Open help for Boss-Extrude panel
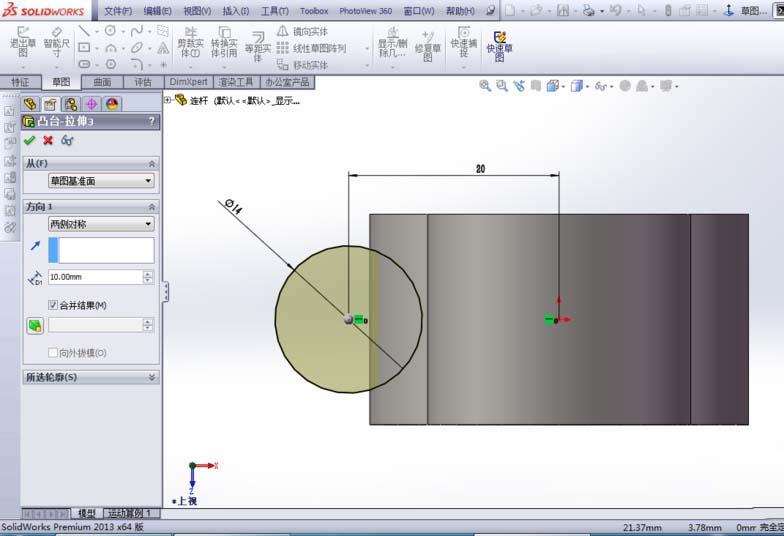This screenshot has width=784, height=536. coord(152,121)
